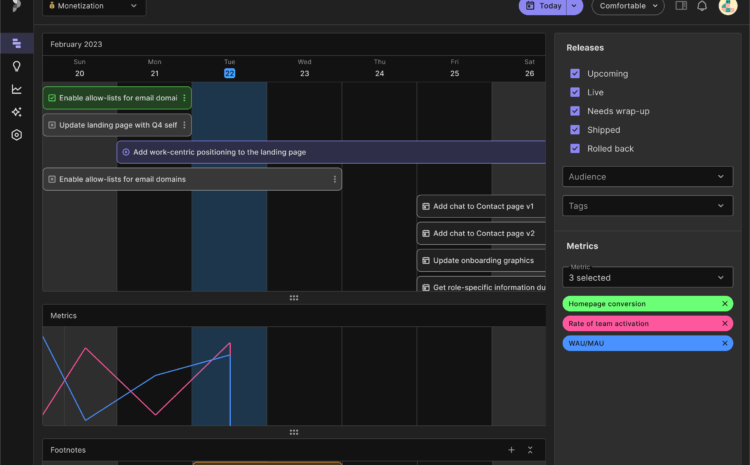This screenshot has height=465, width=750.
Task: Click the Footnotes section title
Action: (68, 450)
